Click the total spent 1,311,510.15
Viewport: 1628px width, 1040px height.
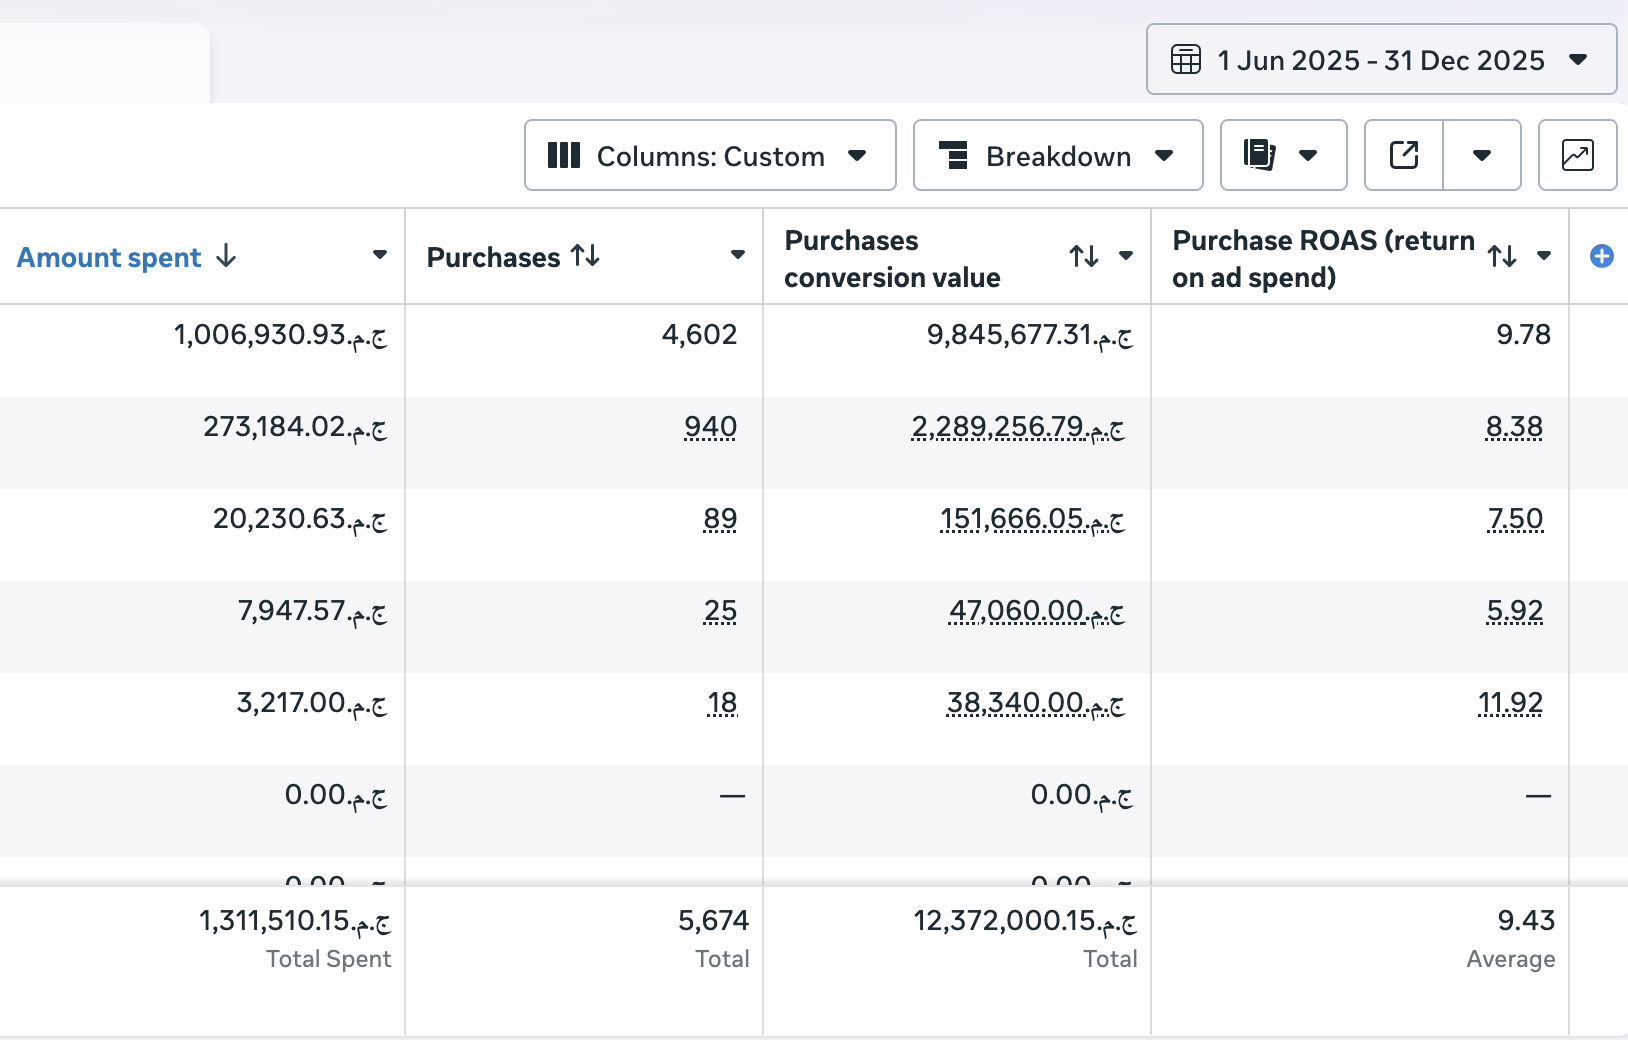coord(295,921)
